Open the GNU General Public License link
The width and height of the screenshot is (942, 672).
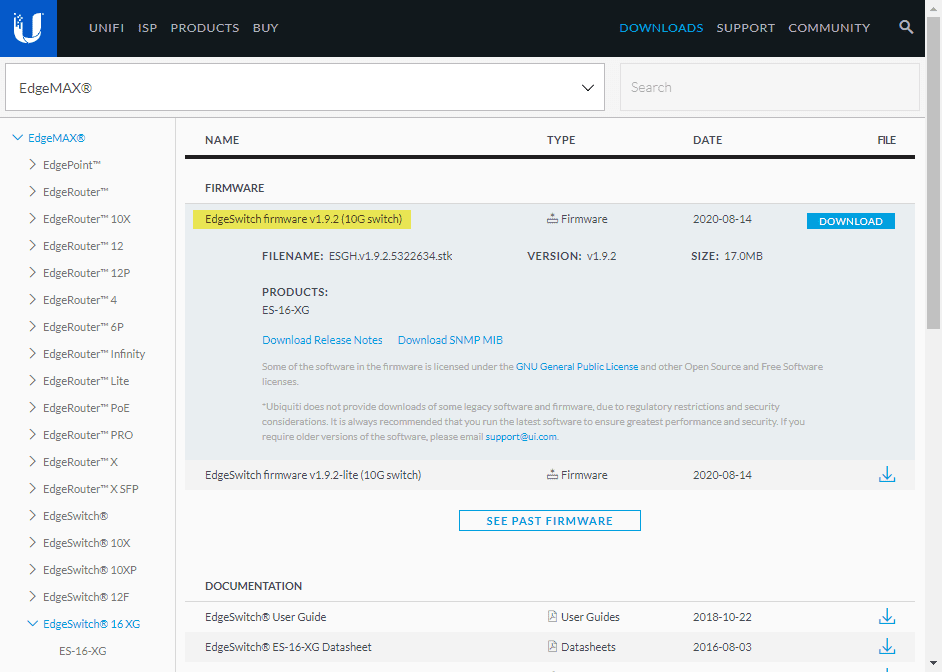tap(577, 366)
